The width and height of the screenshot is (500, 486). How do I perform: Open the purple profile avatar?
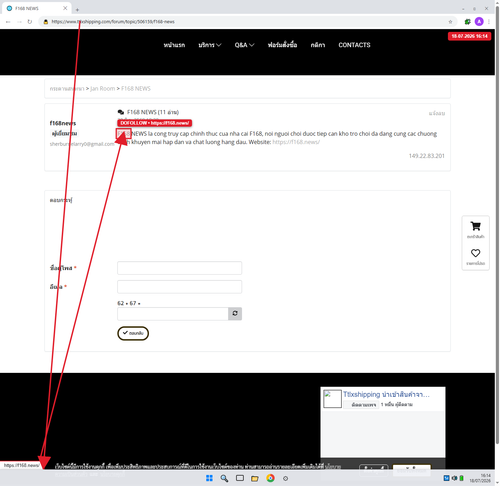(479, 22)
